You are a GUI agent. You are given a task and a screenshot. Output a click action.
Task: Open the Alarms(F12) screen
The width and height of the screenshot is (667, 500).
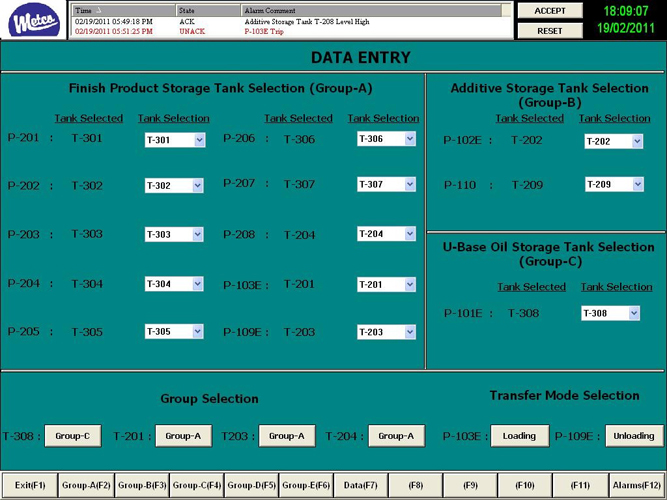click(636, 486)
